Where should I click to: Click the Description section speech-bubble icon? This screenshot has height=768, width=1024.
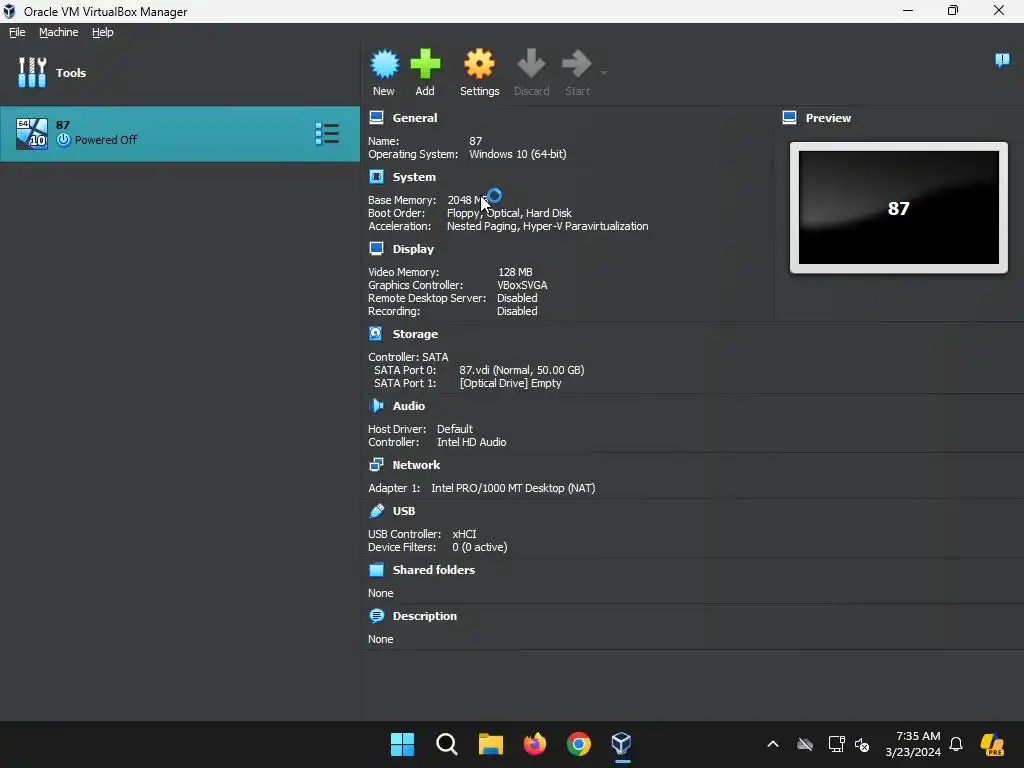point(376,616)
